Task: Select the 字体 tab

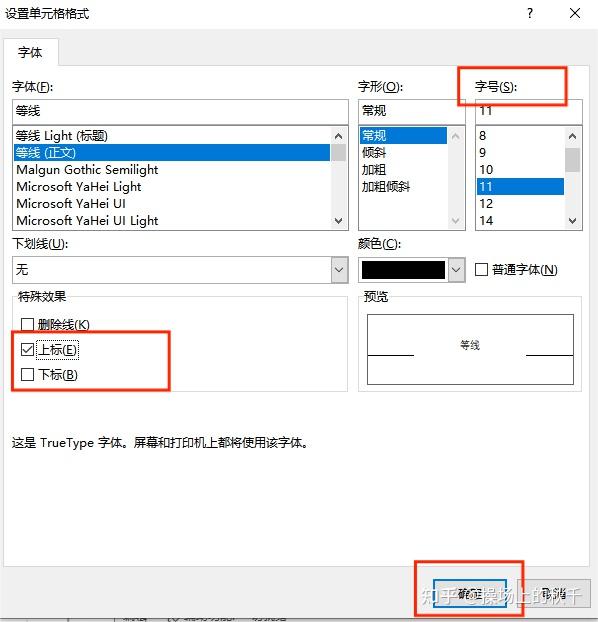Action: (30, 52)
